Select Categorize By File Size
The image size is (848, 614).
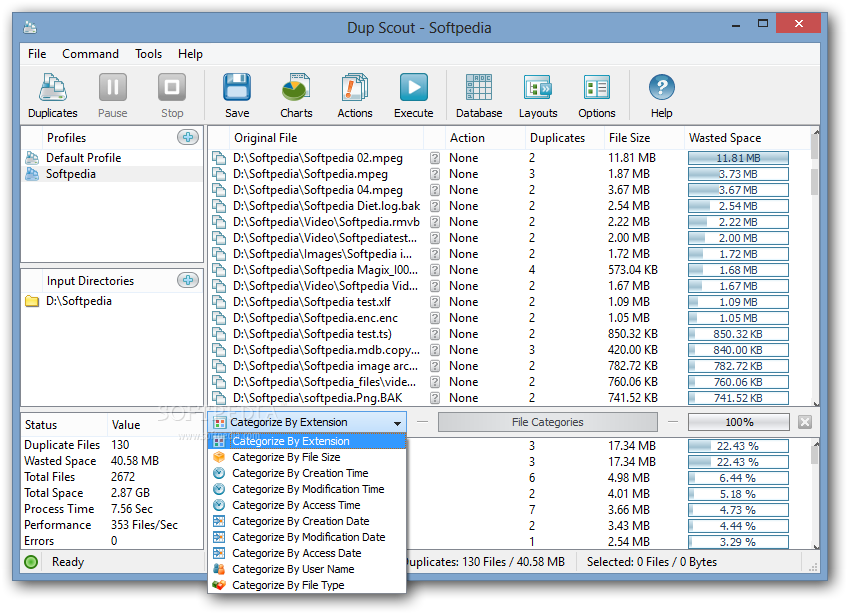(x=307, y=458)
